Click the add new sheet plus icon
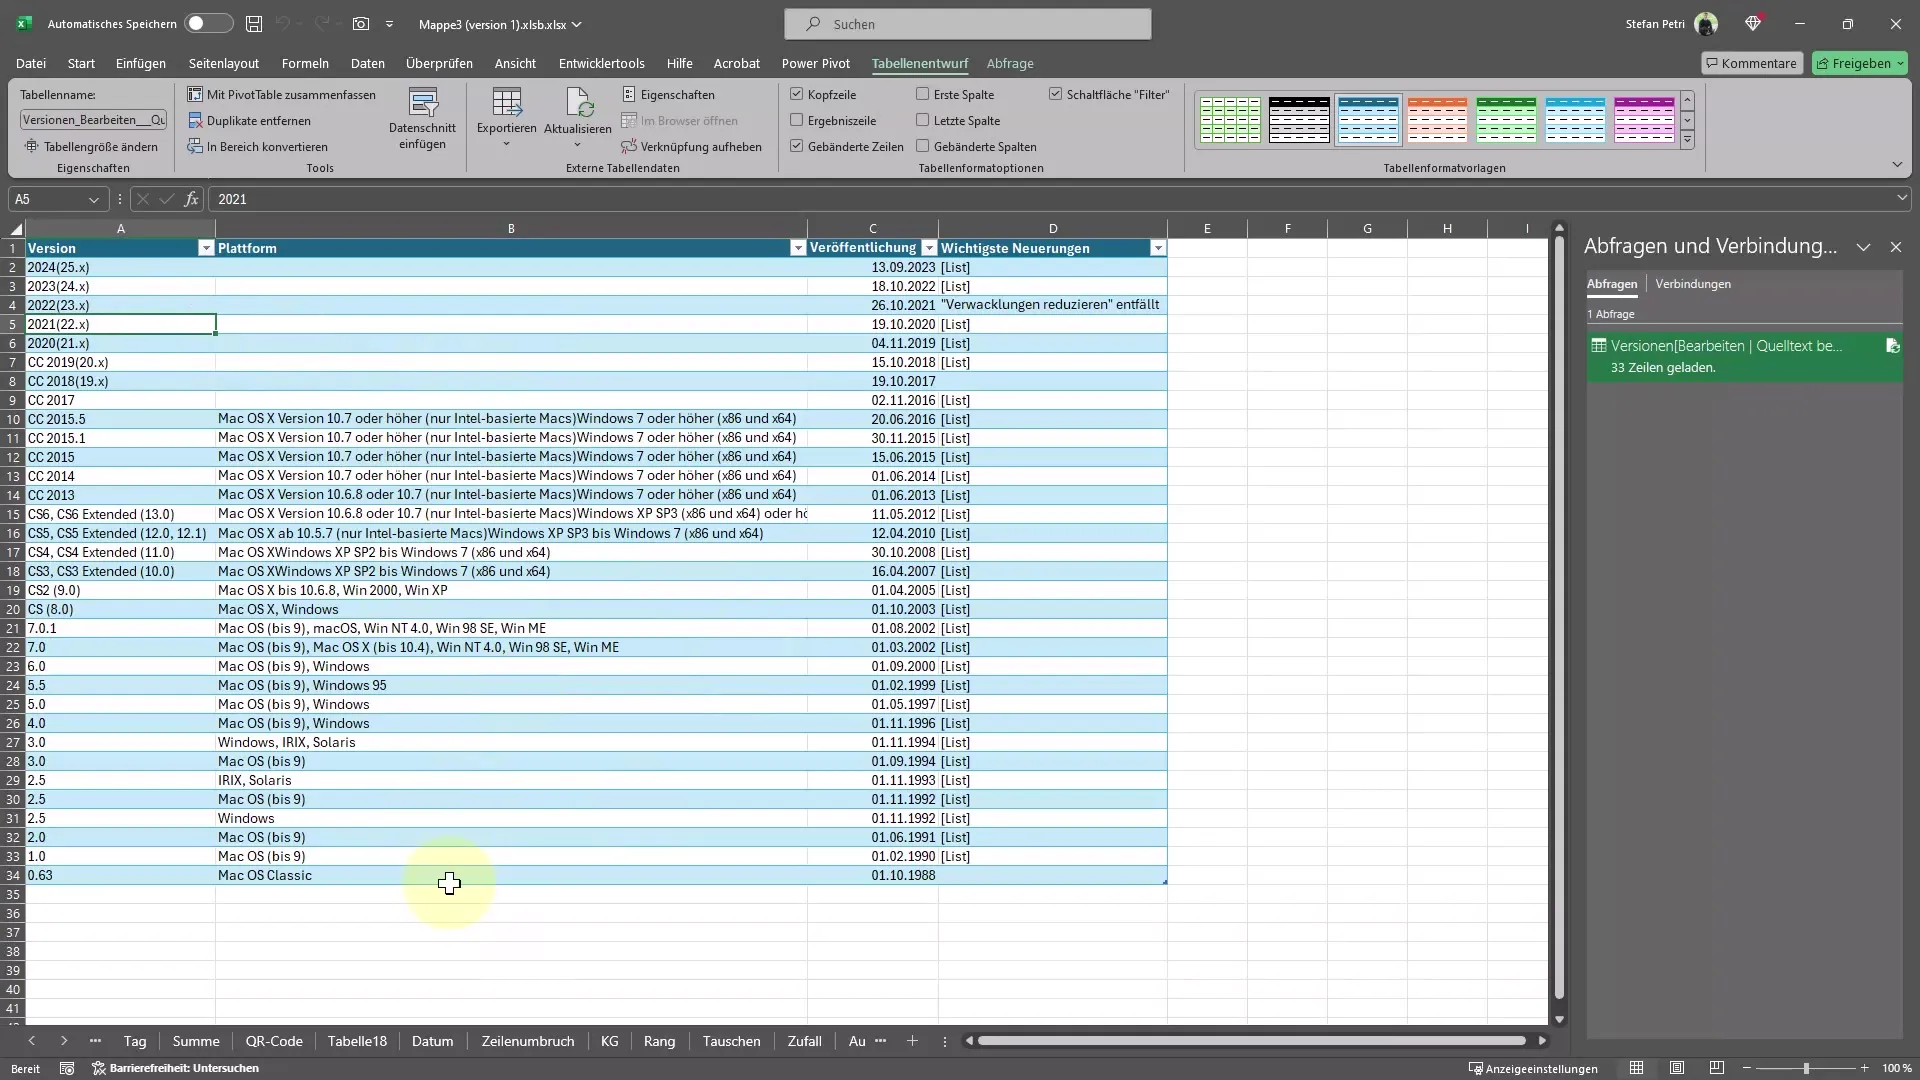The image size is (1920, 1080). (x=912, y=1041)
